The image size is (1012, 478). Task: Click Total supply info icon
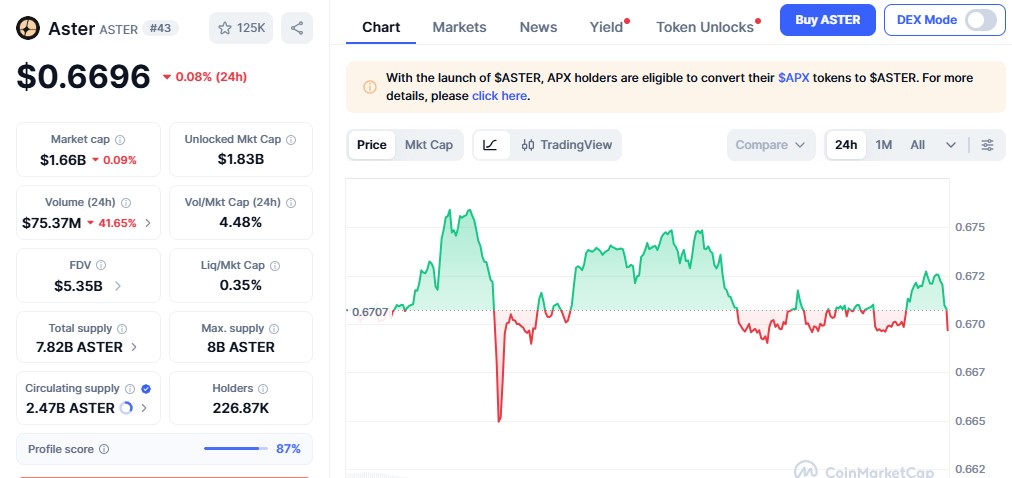click(122, 328)
